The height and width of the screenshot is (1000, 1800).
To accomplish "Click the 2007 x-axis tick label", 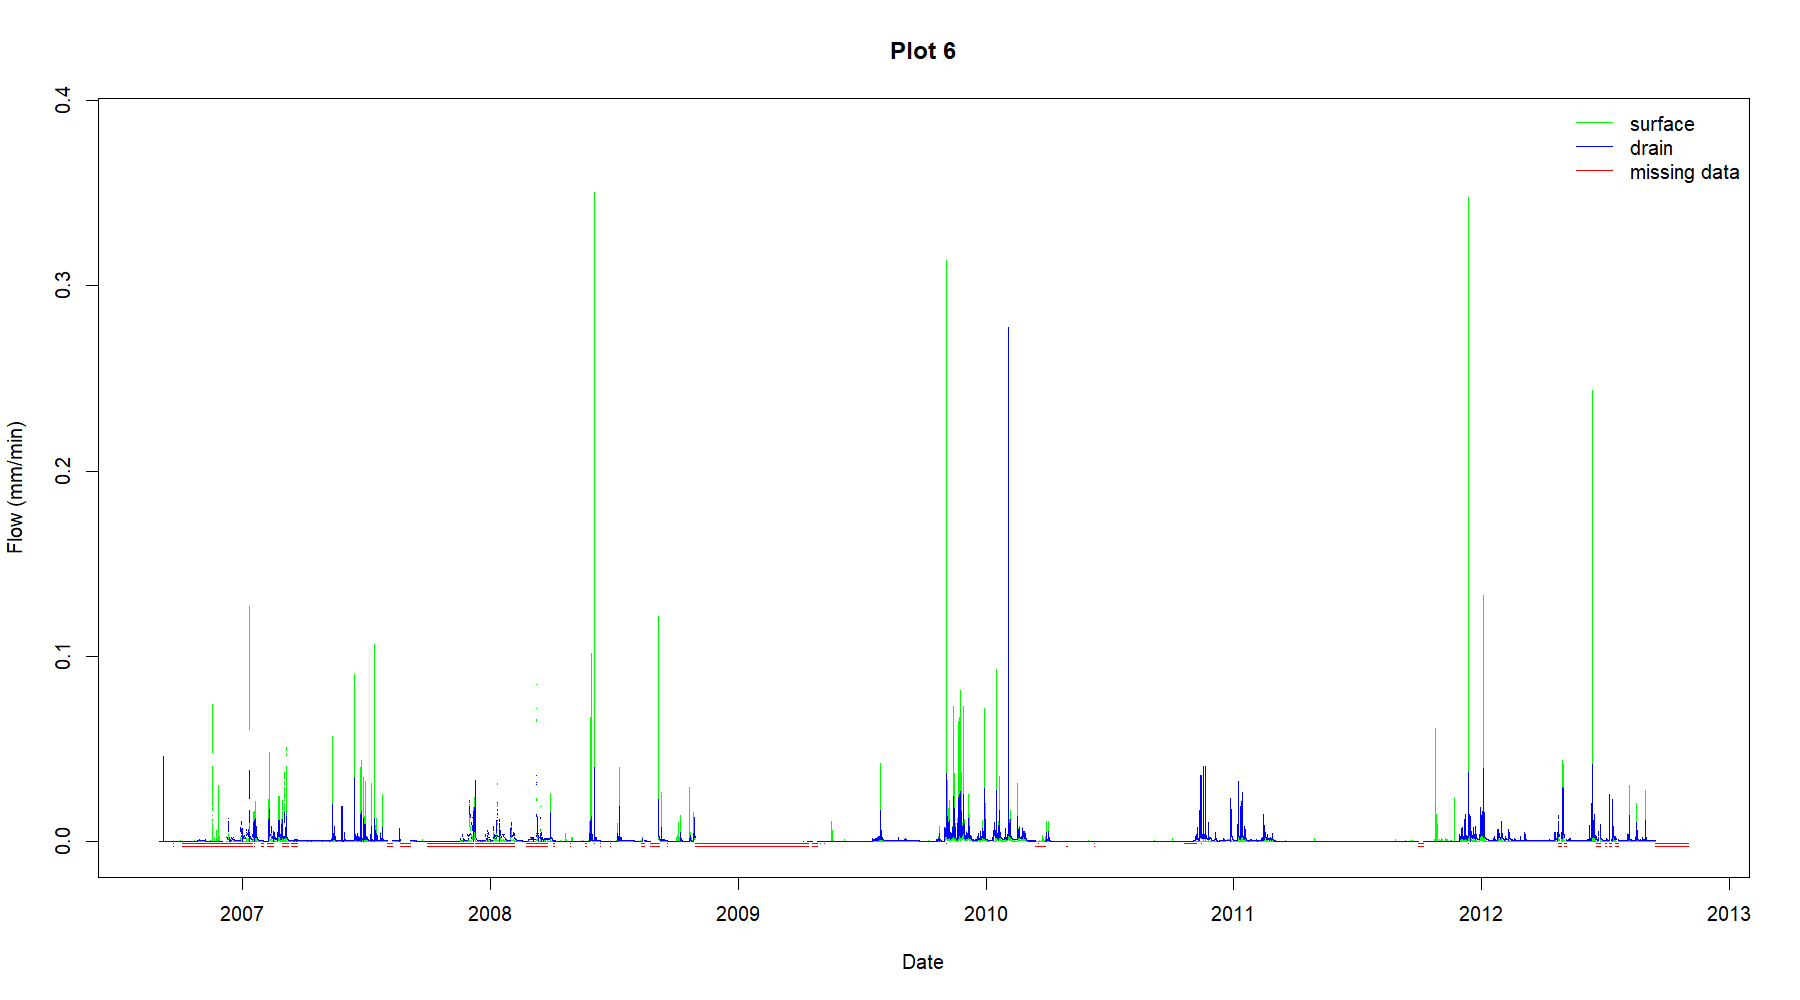I will click(x=242, y=913).
